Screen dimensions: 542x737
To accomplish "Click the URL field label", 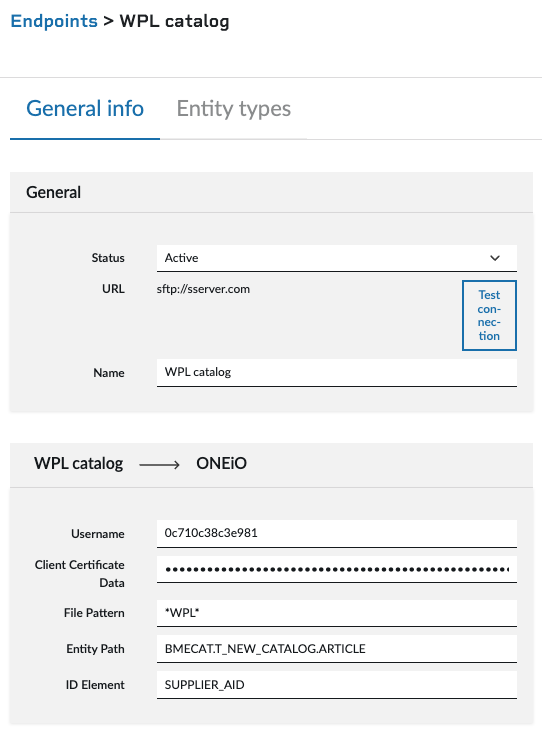I will point(113,289).
